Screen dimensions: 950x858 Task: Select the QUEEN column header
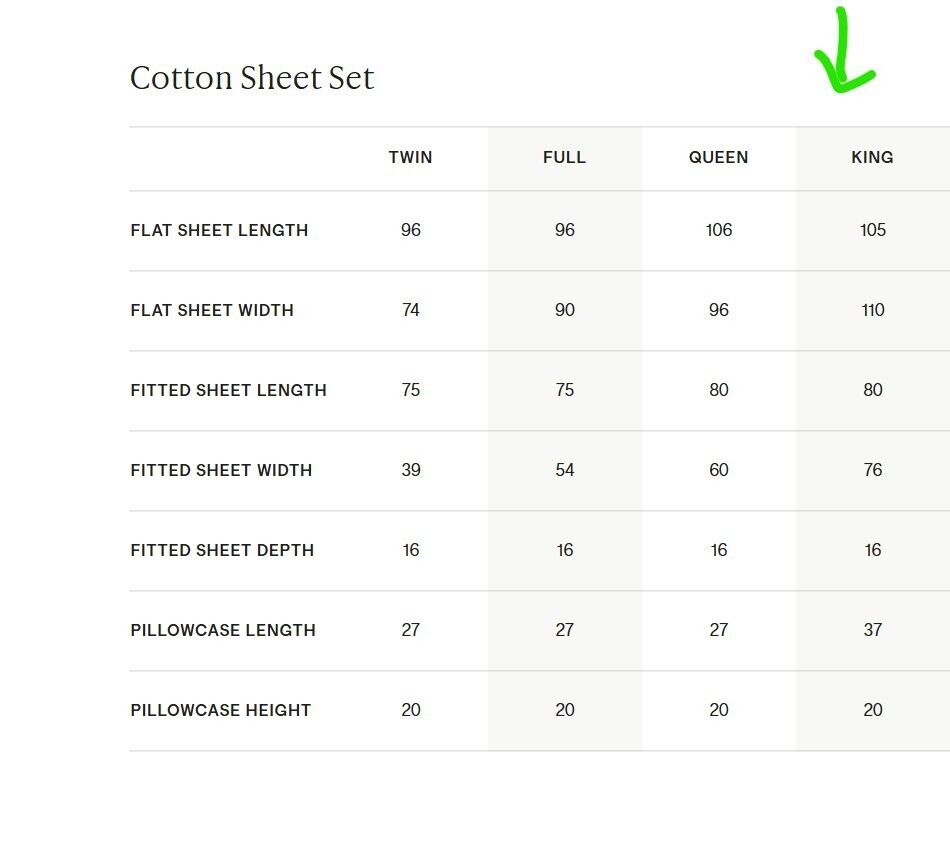(719, 158)
